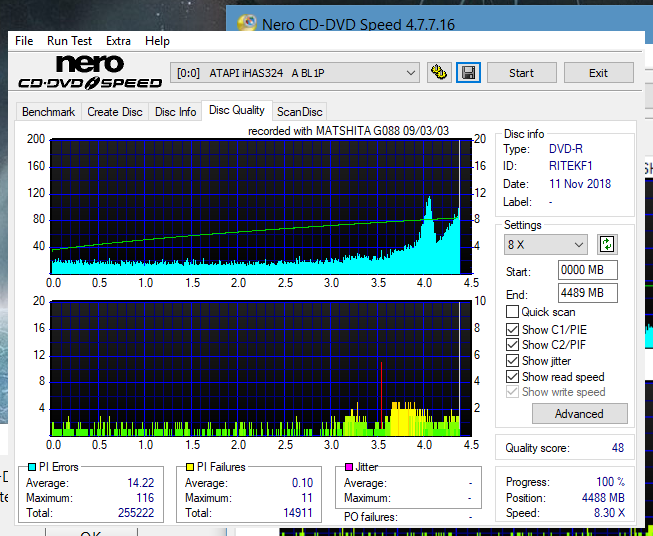Click the Start position field 0000 MB
653x536 pixels.
pos(588,270)
